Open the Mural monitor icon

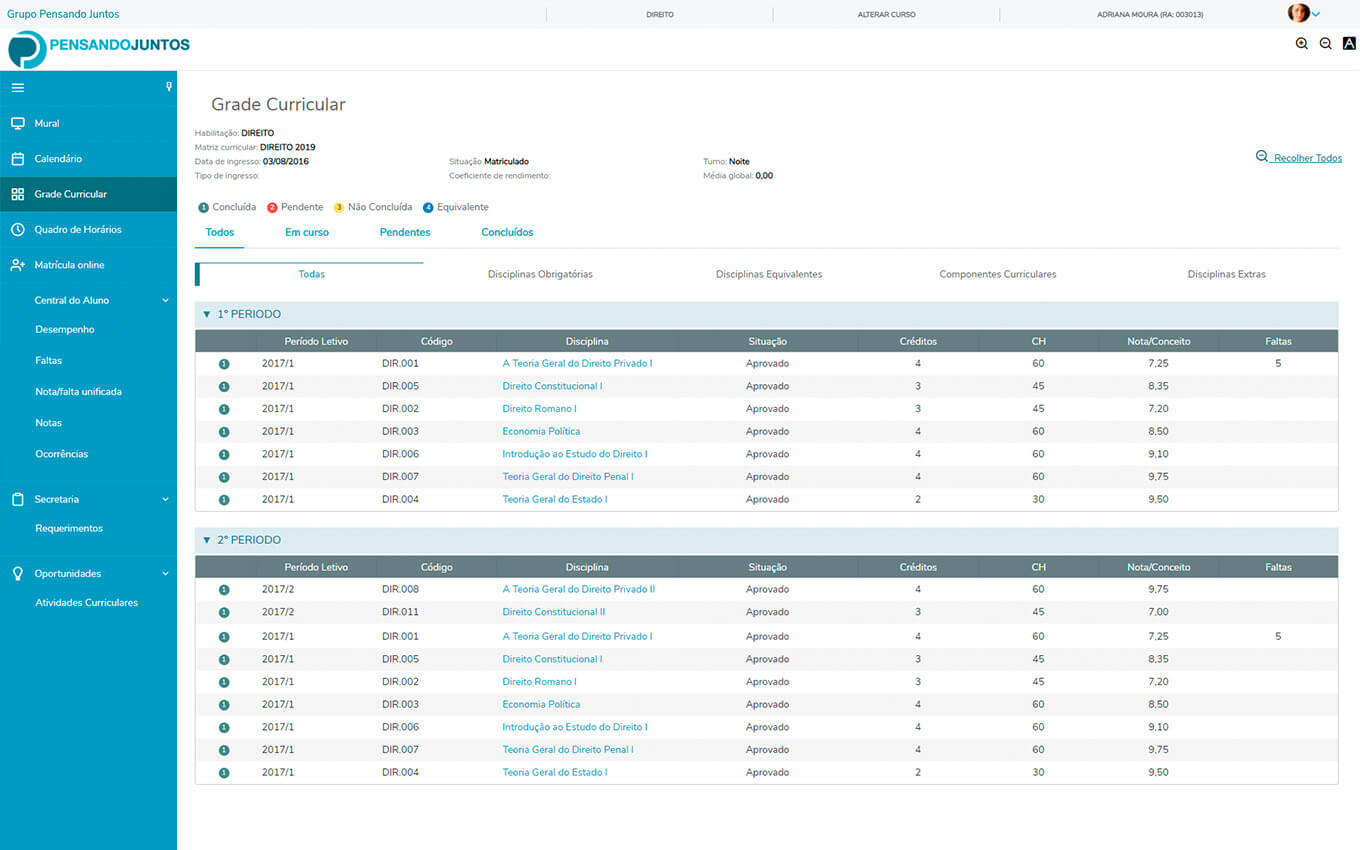click(18, 124)
